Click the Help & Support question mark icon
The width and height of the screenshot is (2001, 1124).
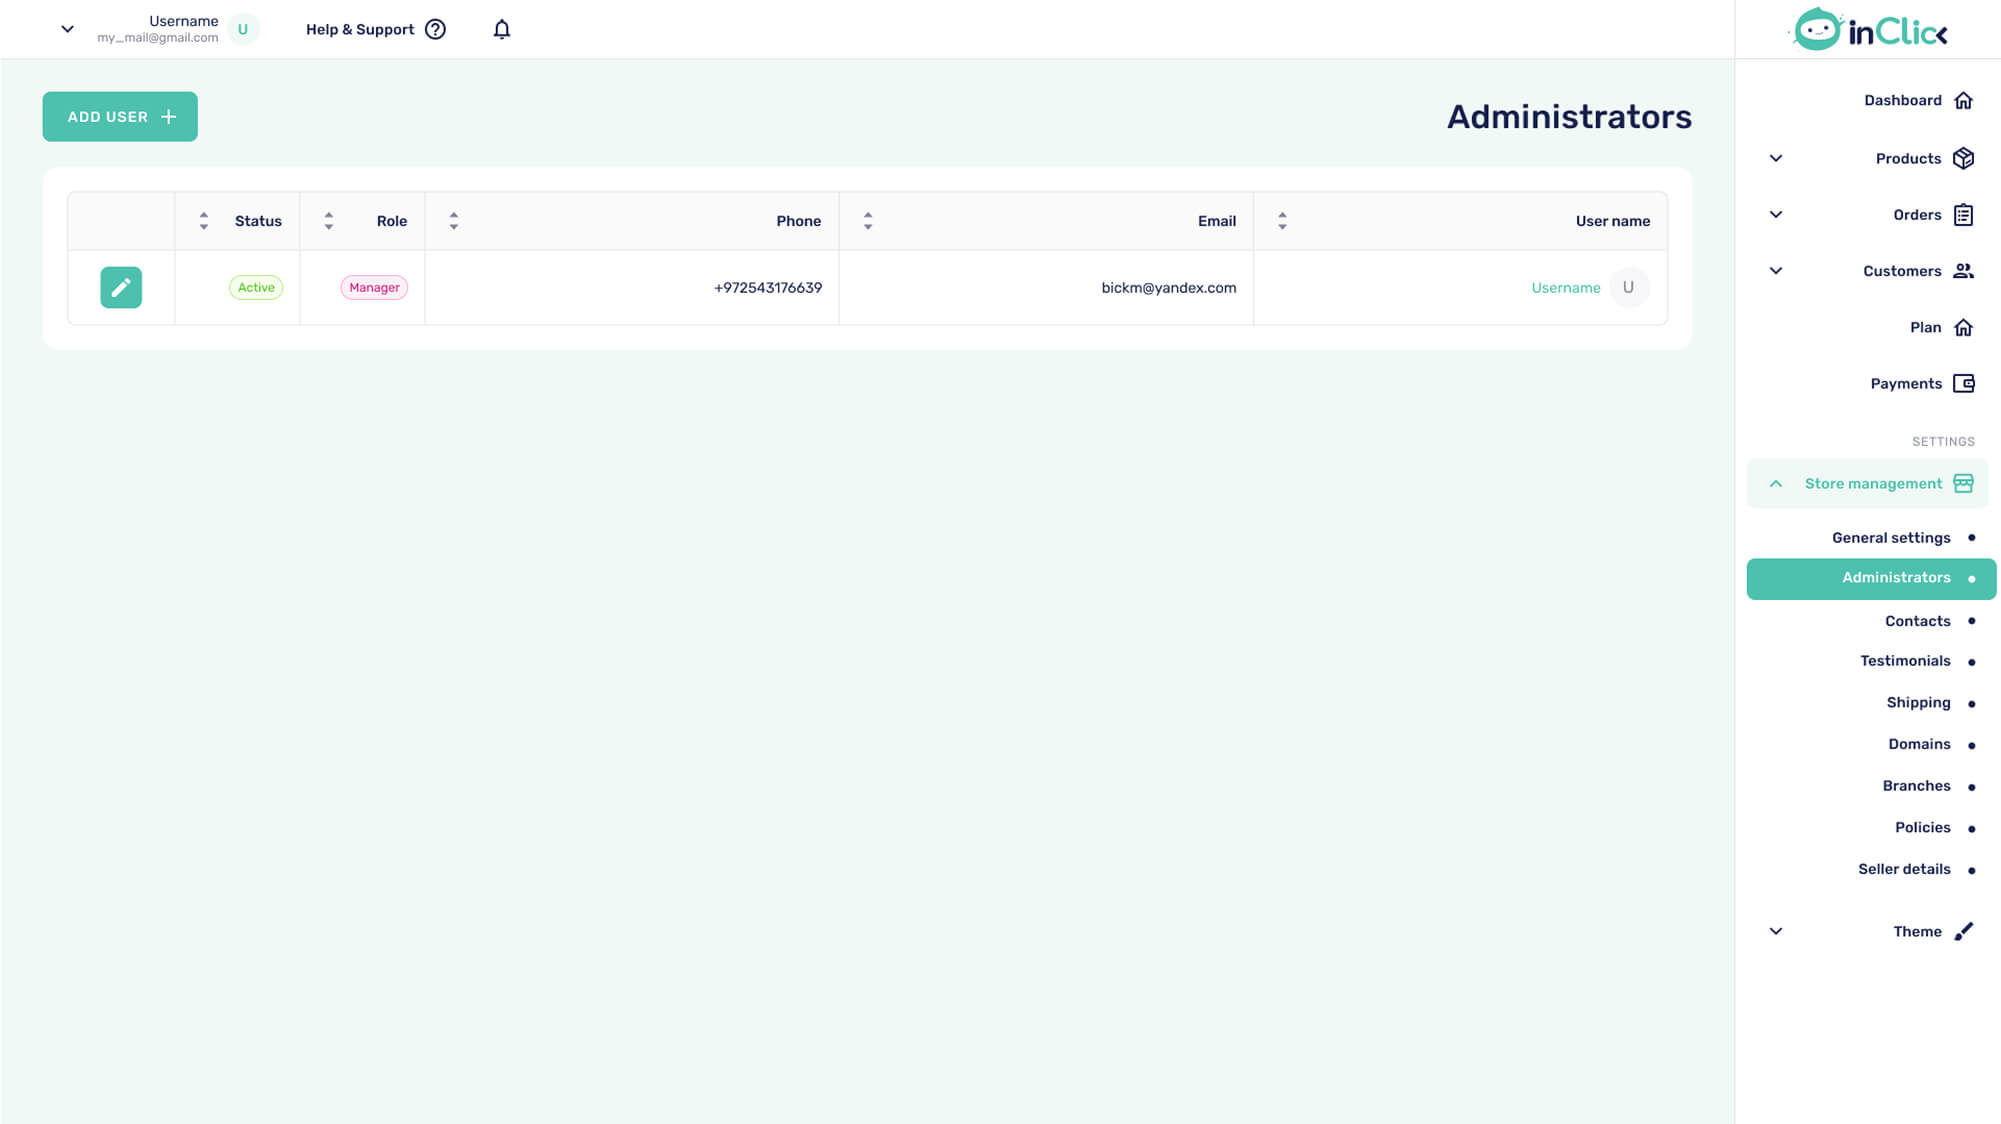(x=435, y=29)
